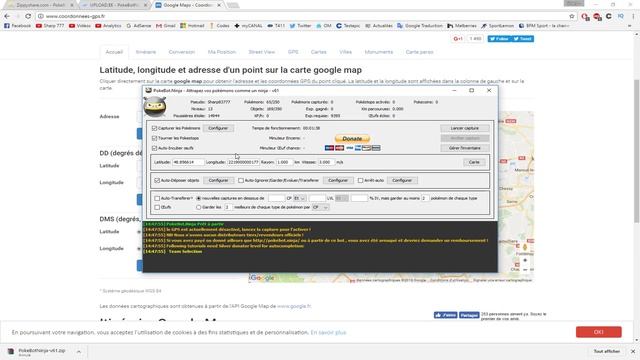
Task: Reload the page with the refresh icon
Action: [x=28, y=16]
